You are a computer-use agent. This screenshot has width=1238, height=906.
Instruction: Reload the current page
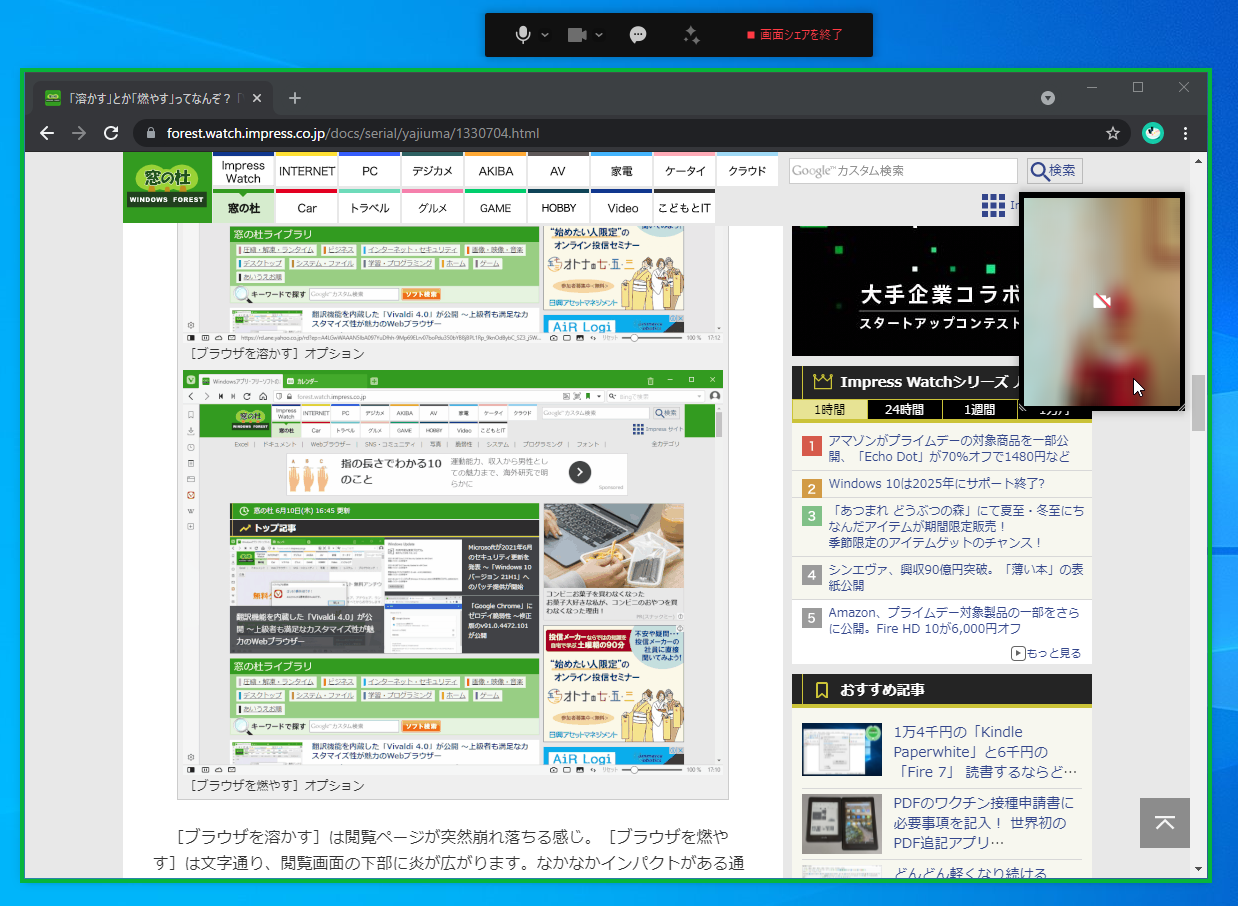coord(110,132)
